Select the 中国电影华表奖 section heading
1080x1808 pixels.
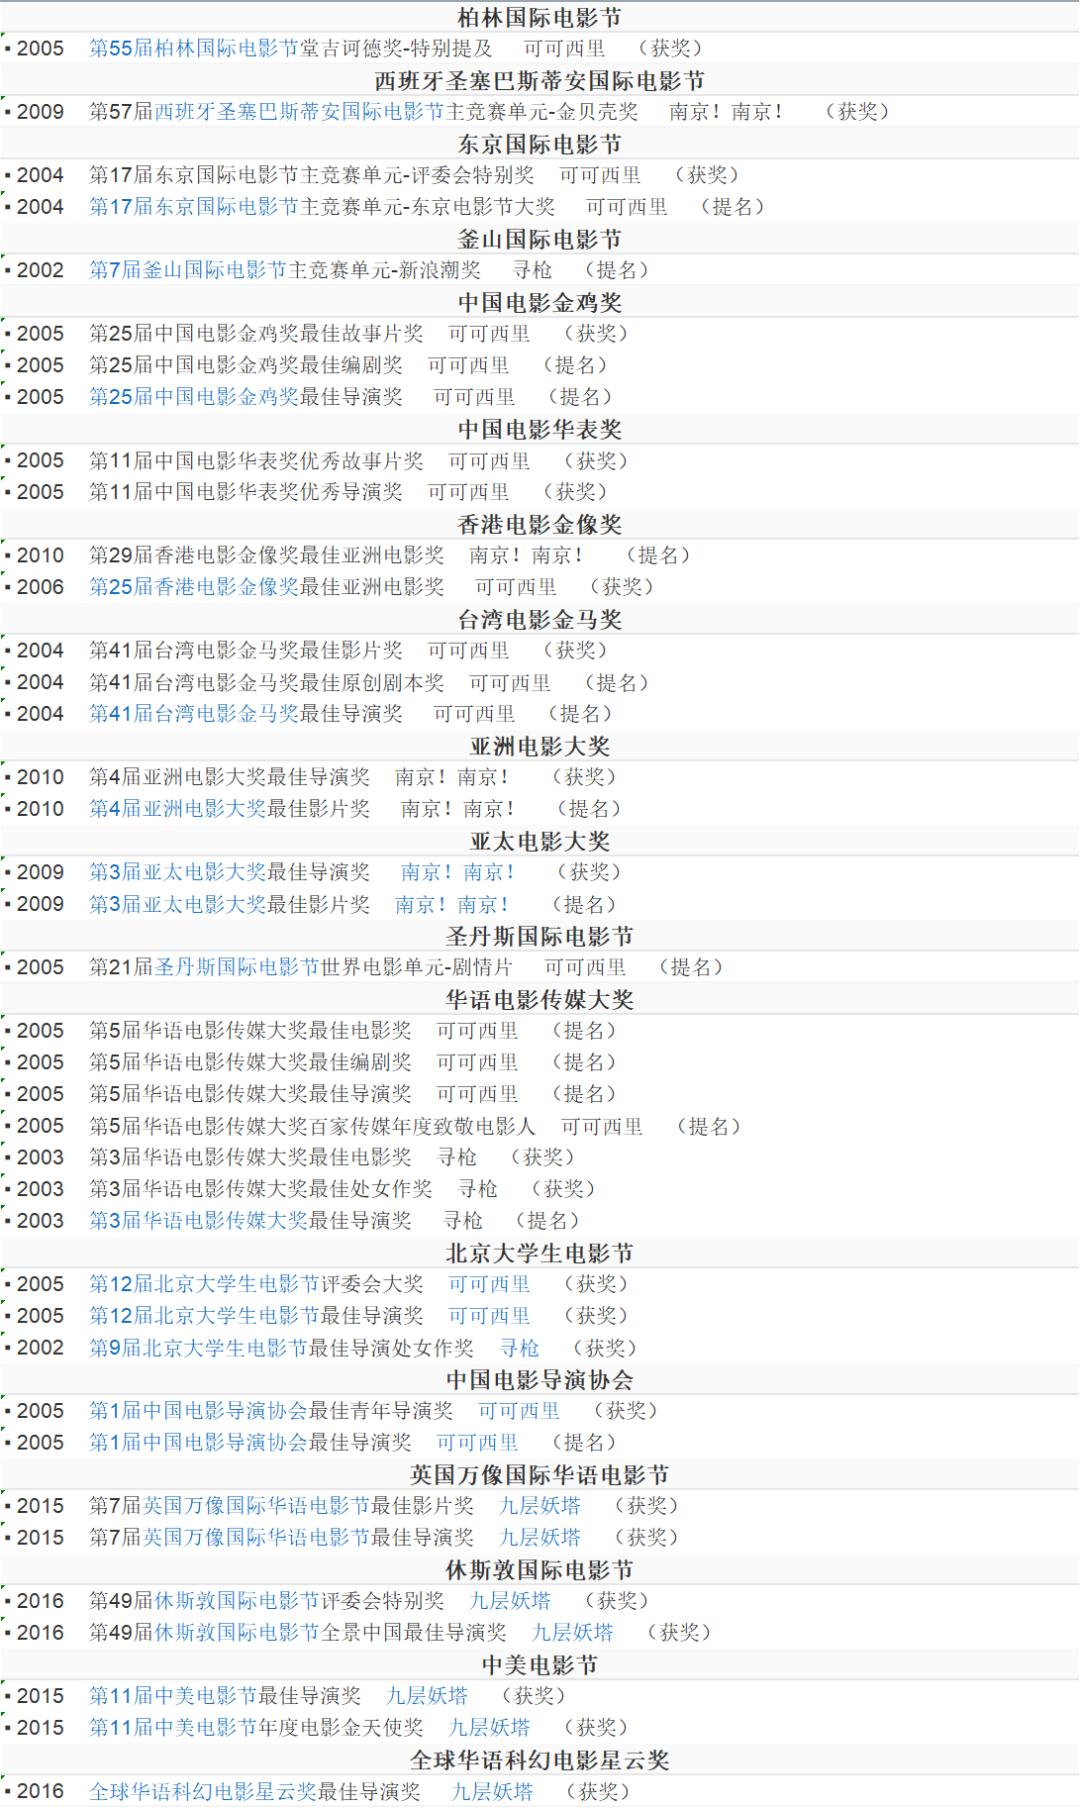click(540, 429)
